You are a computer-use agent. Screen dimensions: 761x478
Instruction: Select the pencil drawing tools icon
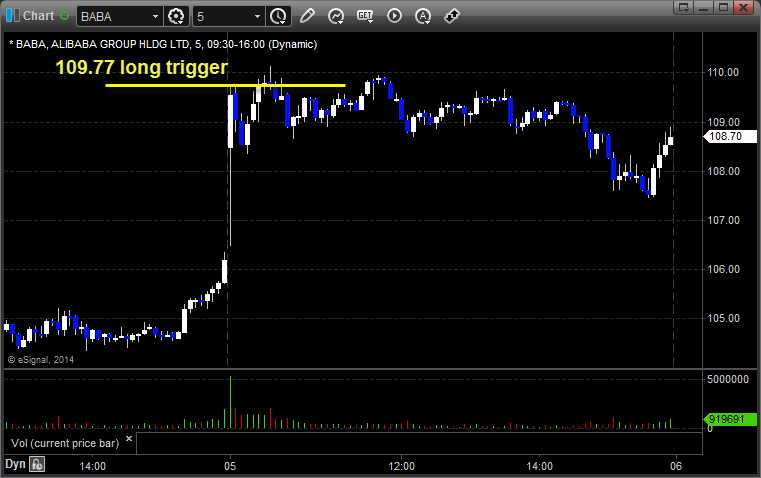coord(307,16)
